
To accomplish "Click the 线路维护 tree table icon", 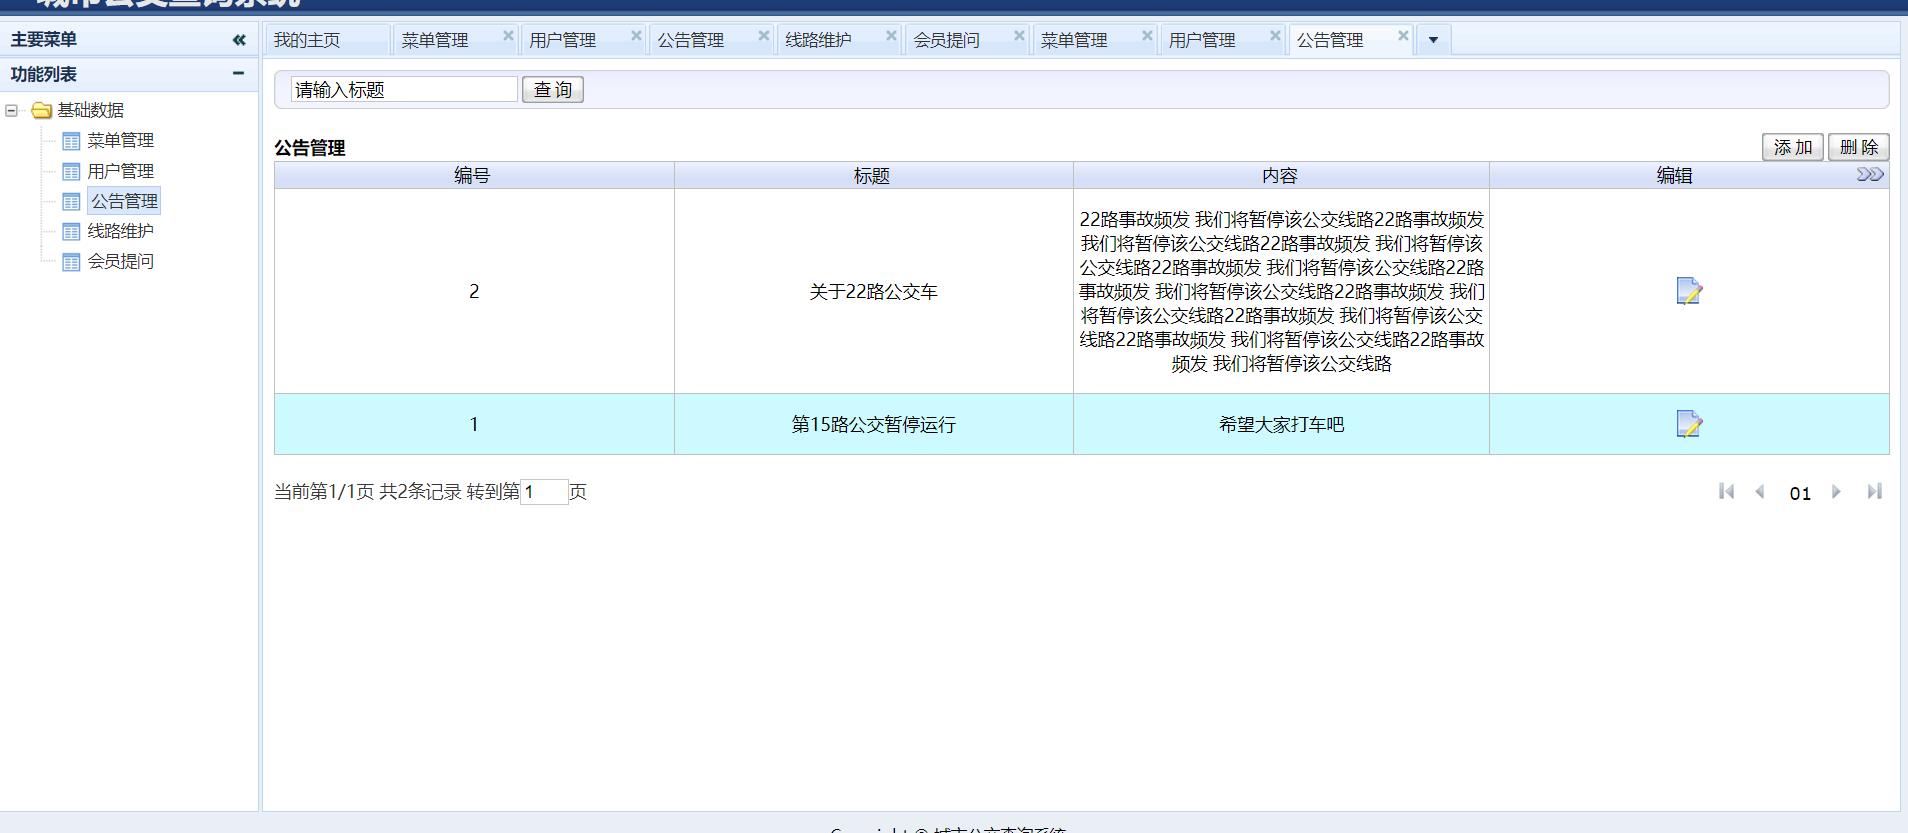I will [x=71, y=231].
